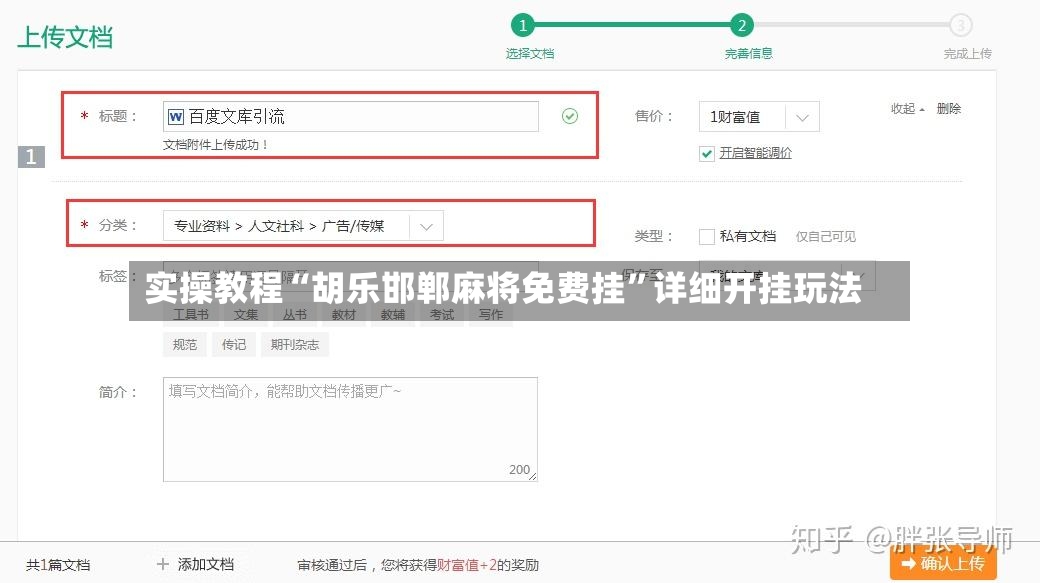The height and width of the screenshot is (583, 1040).
Task: Click step 3 circle 完成上传
Action: [x=960, y=26]
